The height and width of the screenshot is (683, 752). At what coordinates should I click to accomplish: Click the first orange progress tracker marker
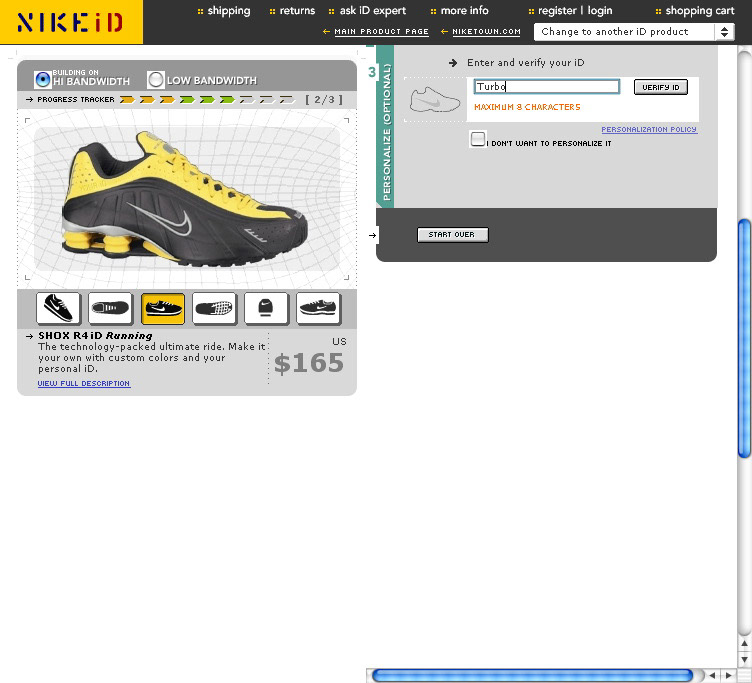[x=127, y=100]
